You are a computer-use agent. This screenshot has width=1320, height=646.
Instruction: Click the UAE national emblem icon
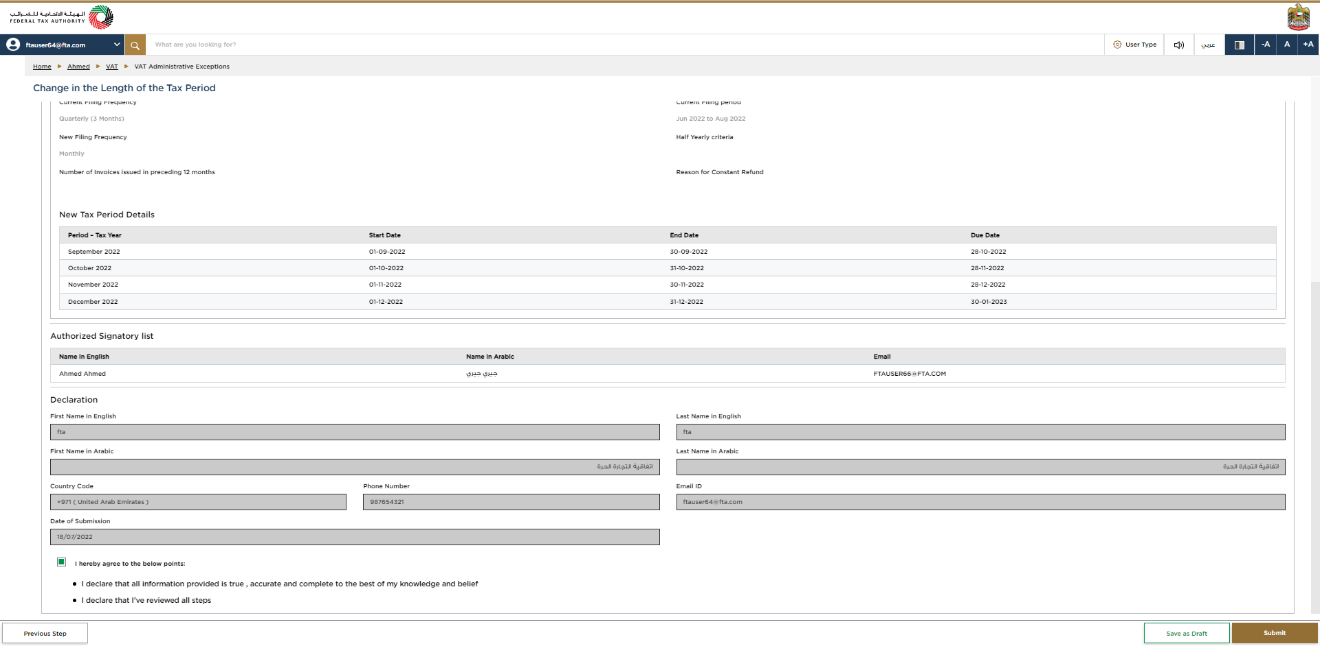[1298, 17]
